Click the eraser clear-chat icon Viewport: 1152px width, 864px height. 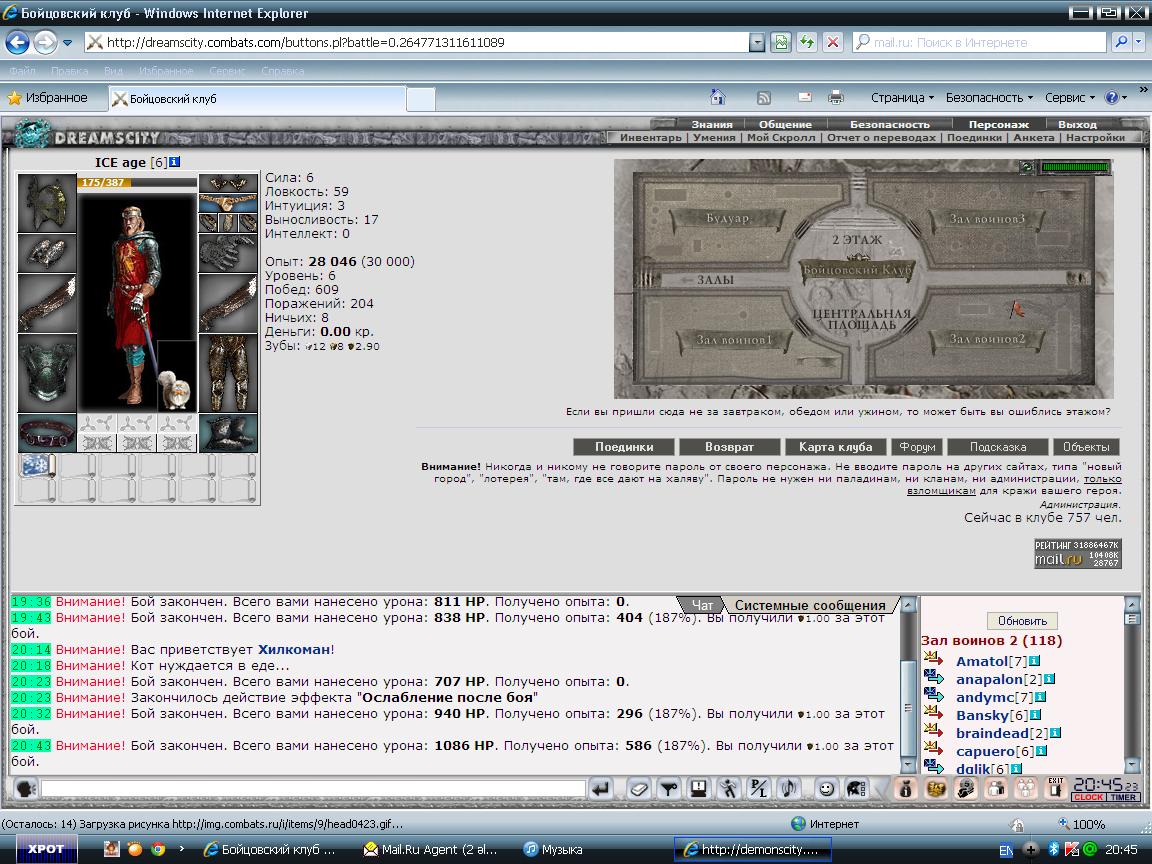pyautogui.click(x=638, y=789)
